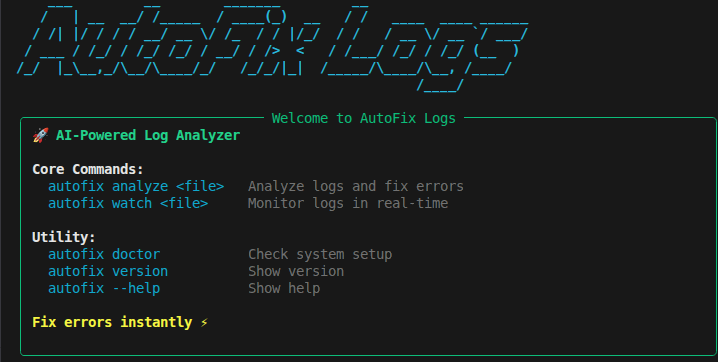Click the 'autofix watch <file>' command

(128, 203)
